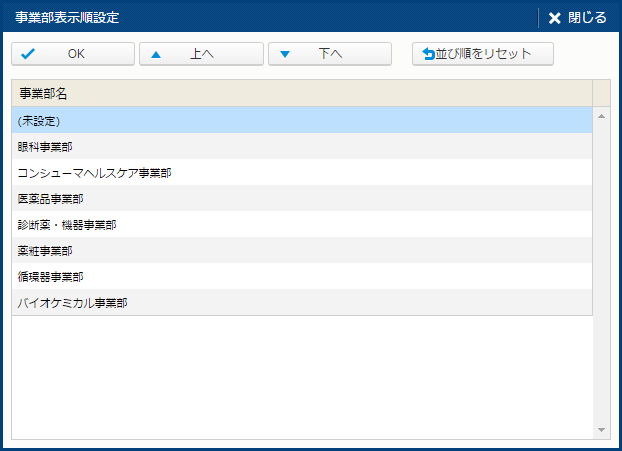This screenshot has width=622, height=451.
Task: Click the reset arrow icon
Action: pyautogui.click(x=429, y=54)
